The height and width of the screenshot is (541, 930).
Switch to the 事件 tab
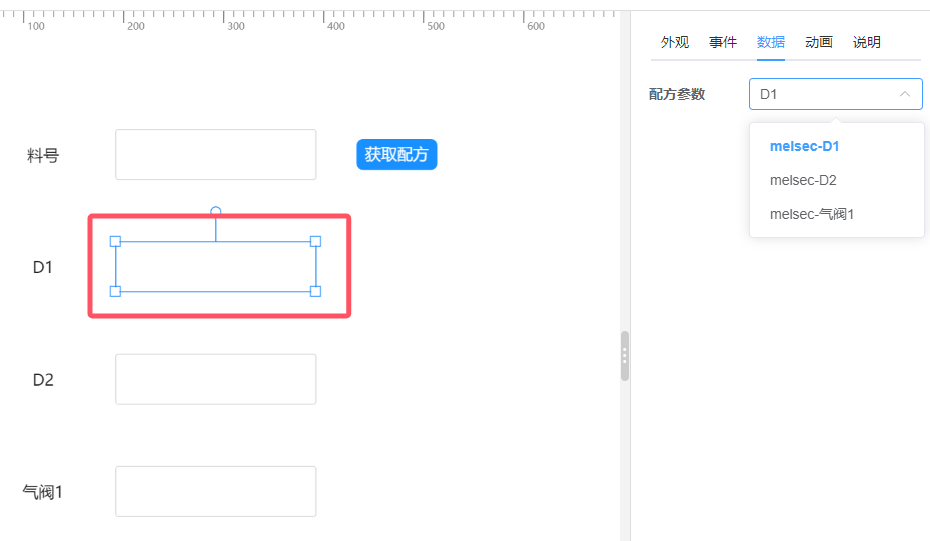[722, 42]
